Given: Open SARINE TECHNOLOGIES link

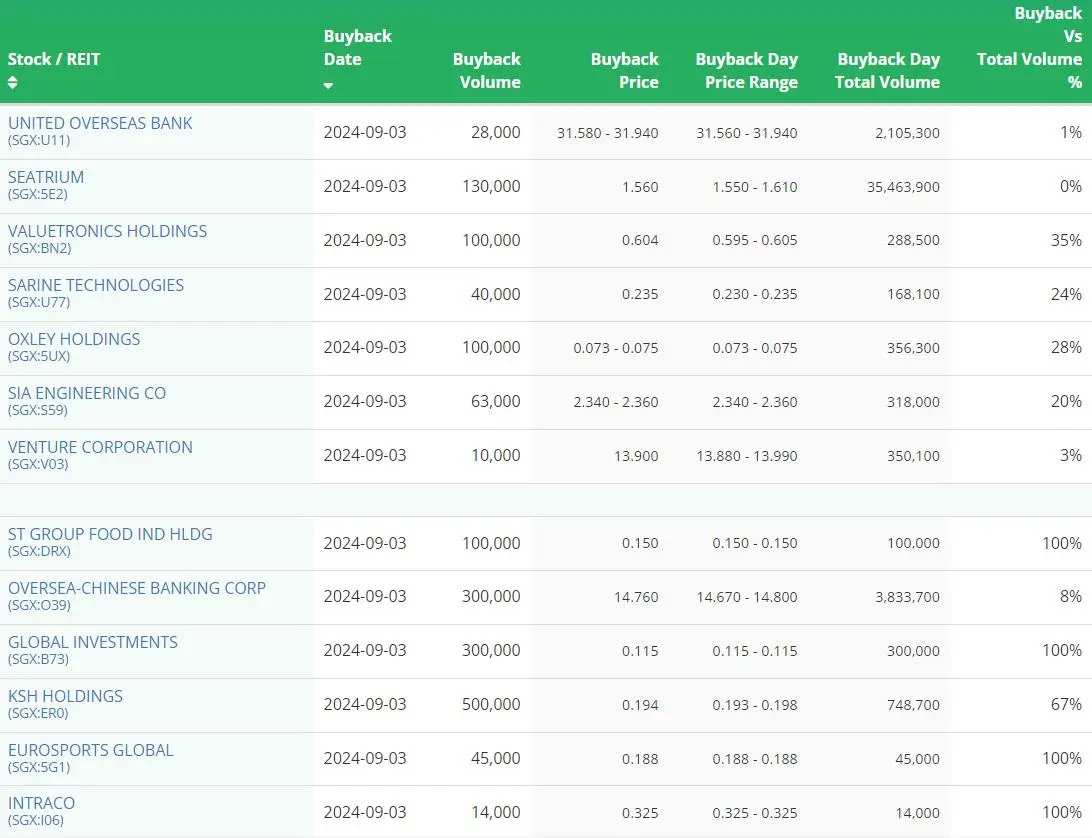Looking at the screenshot, I should pos(96,286).
